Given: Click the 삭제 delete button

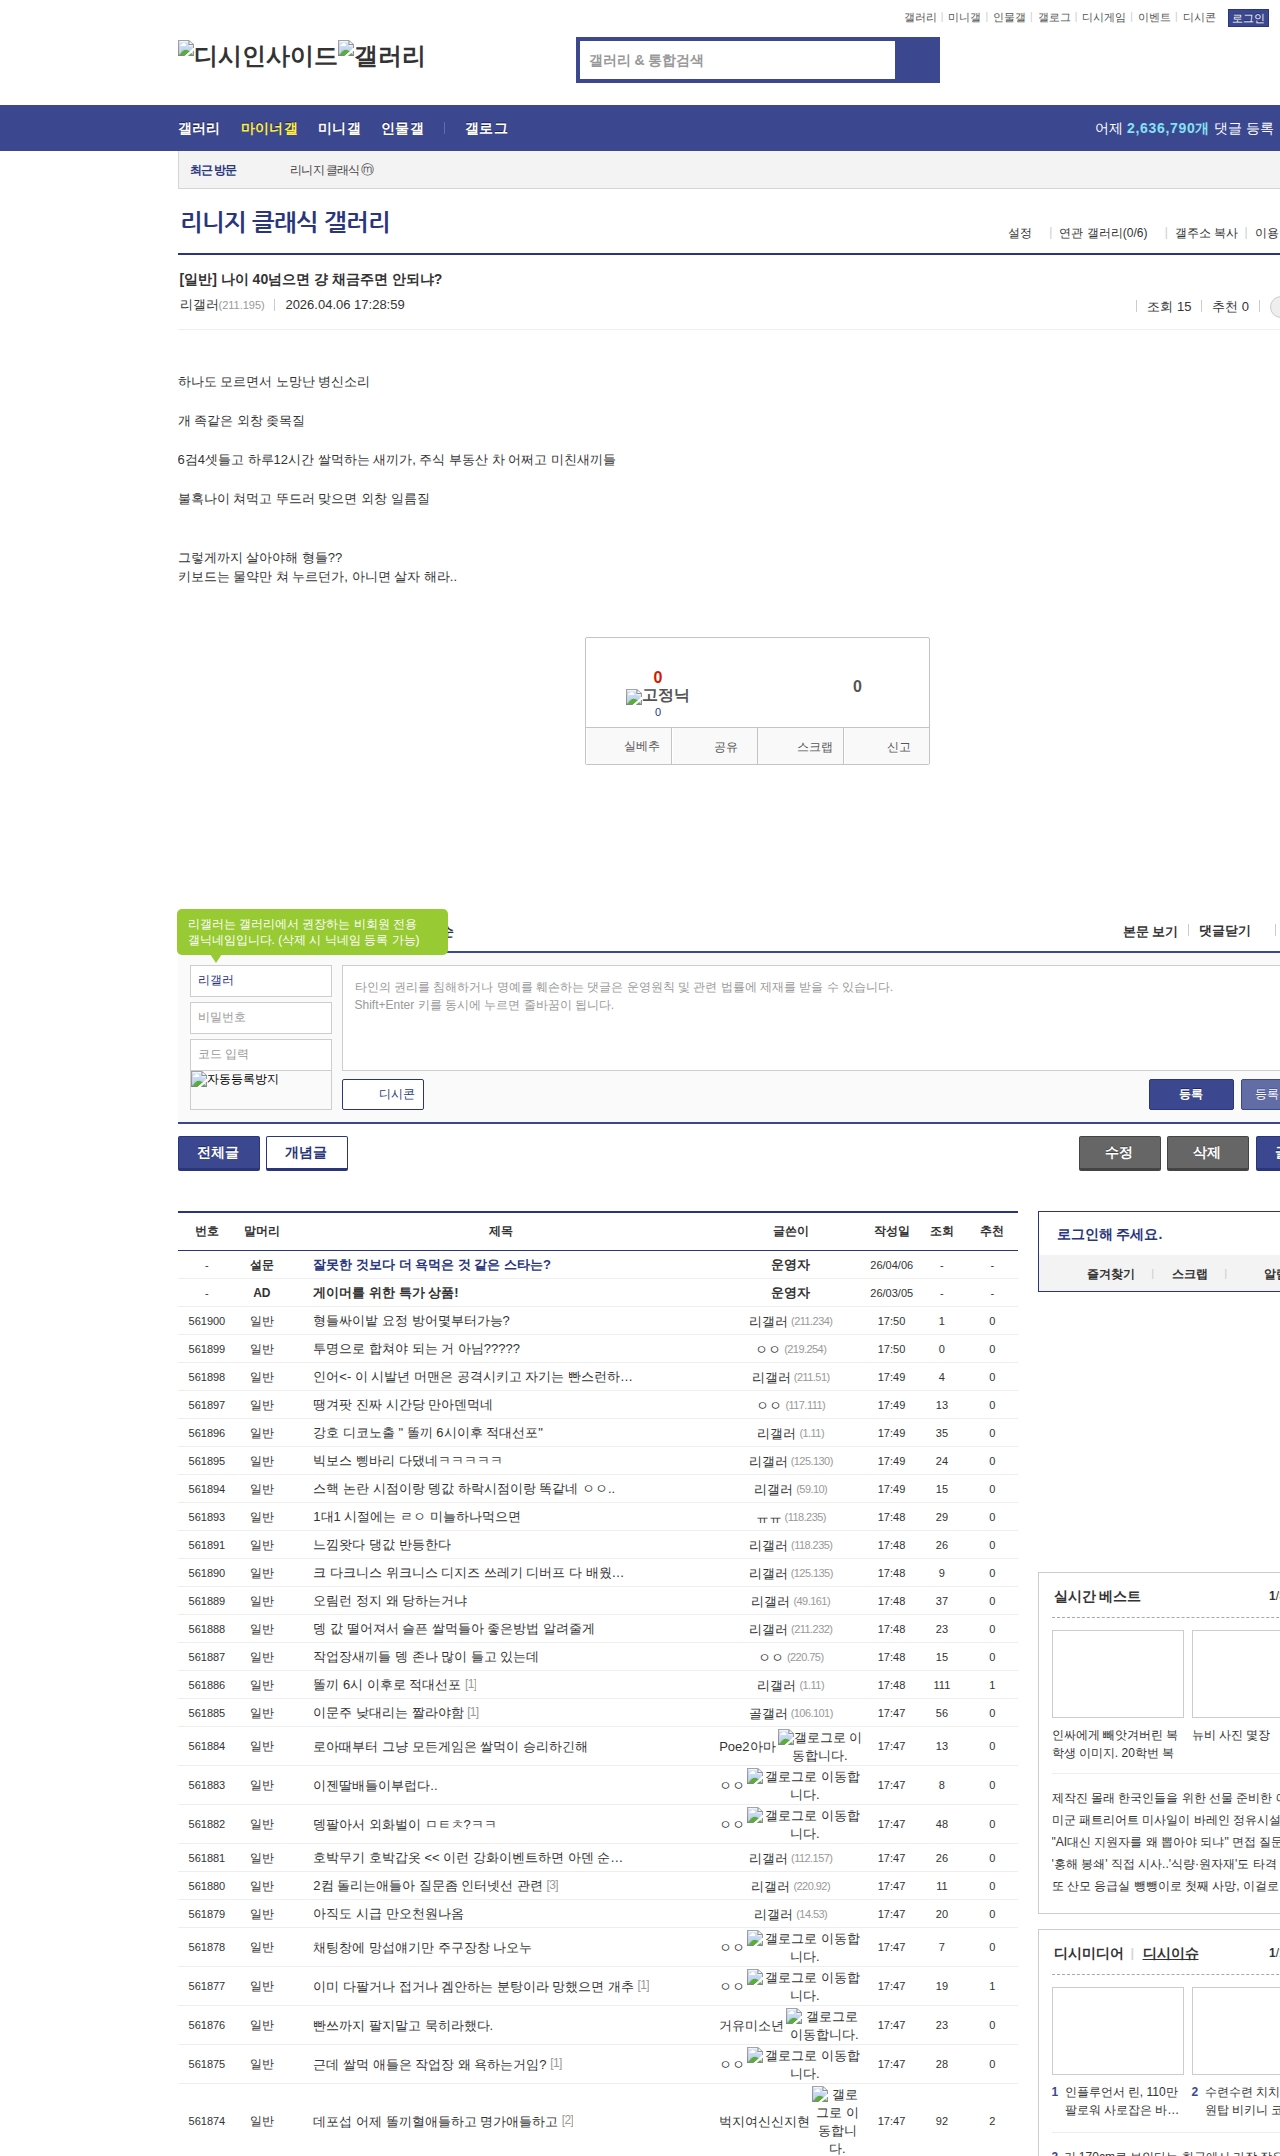Looking at the screenshot, I should point(1207,1153).
